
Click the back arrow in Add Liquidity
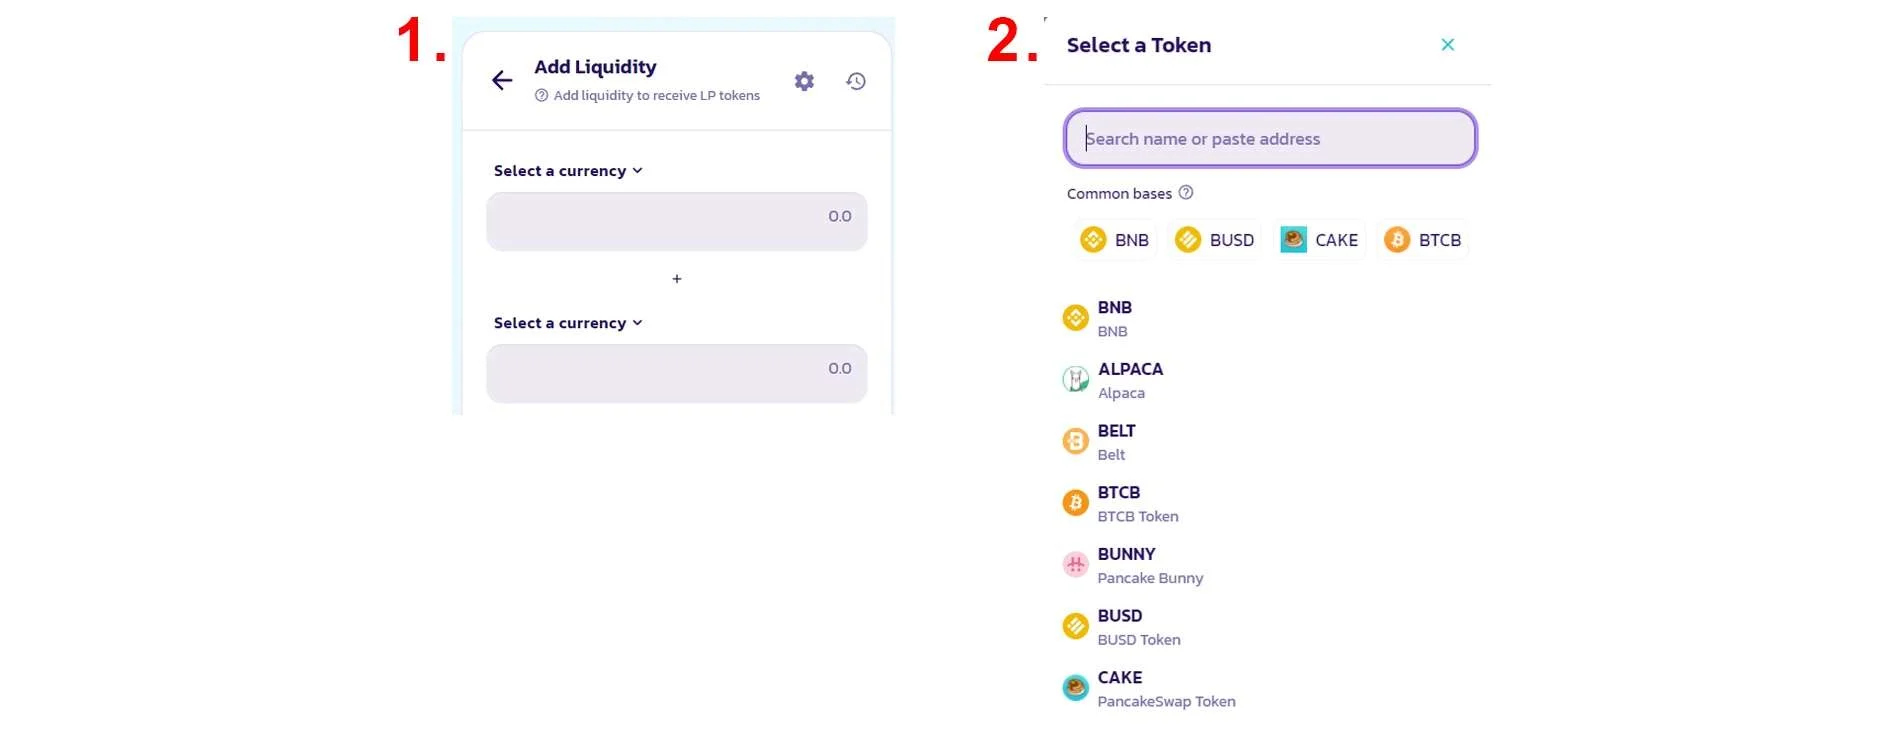(x=502, y=81)
